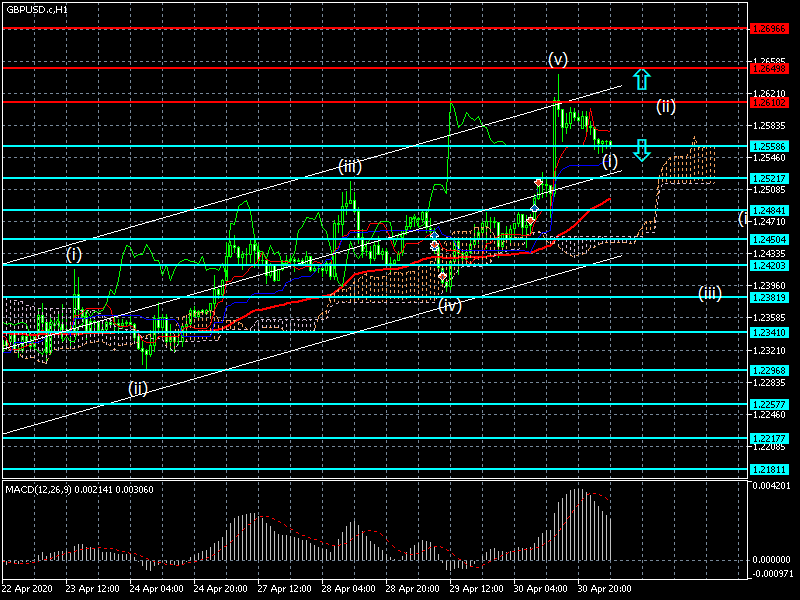The image size is (800, 600).
Task: Click the cyan 1.22177 level price tag
Action: pos(769,438)
